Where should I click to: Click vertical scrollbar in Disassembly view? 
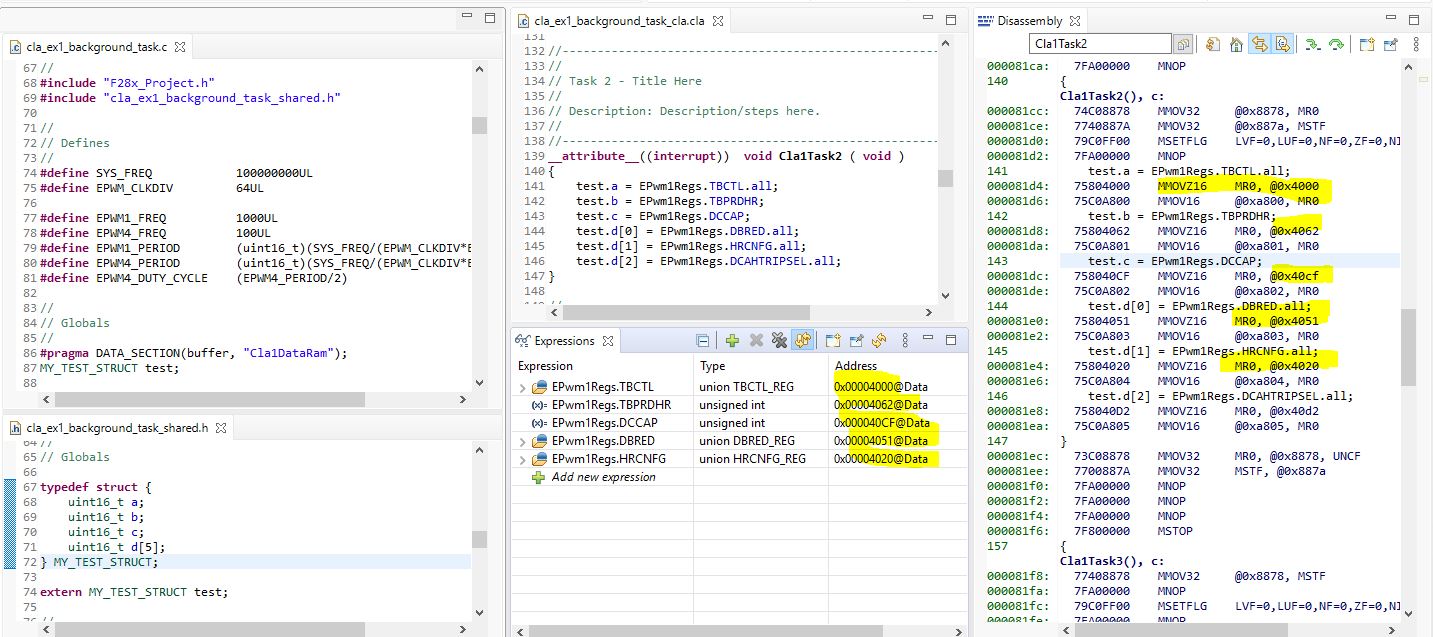1408,347
